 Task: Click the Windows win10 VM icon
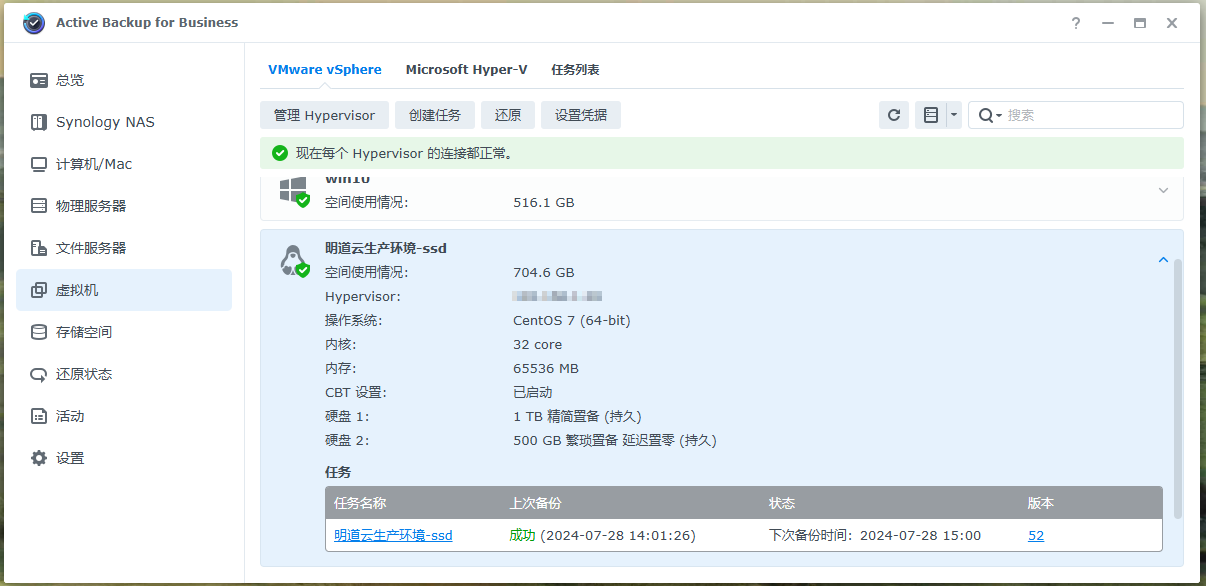293,191
